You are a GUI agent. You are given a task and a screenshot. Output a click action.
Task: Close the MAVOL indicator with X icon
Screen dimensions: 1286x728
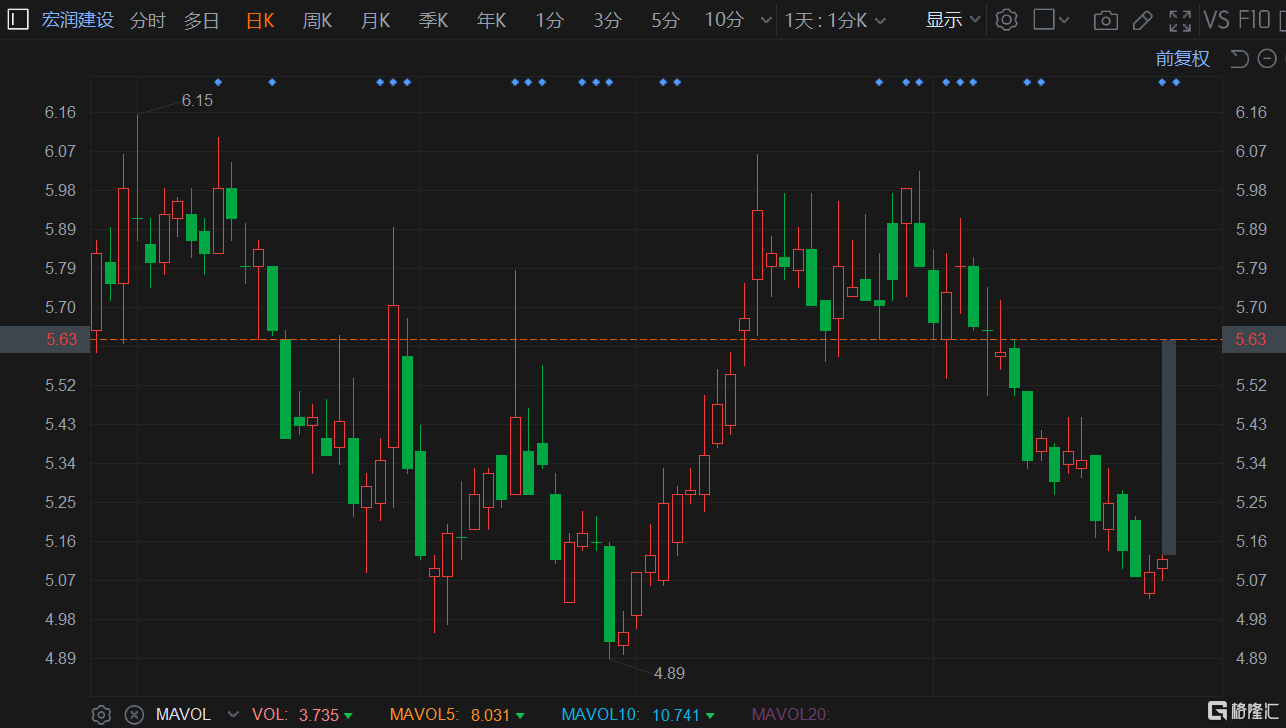[134, 714]
